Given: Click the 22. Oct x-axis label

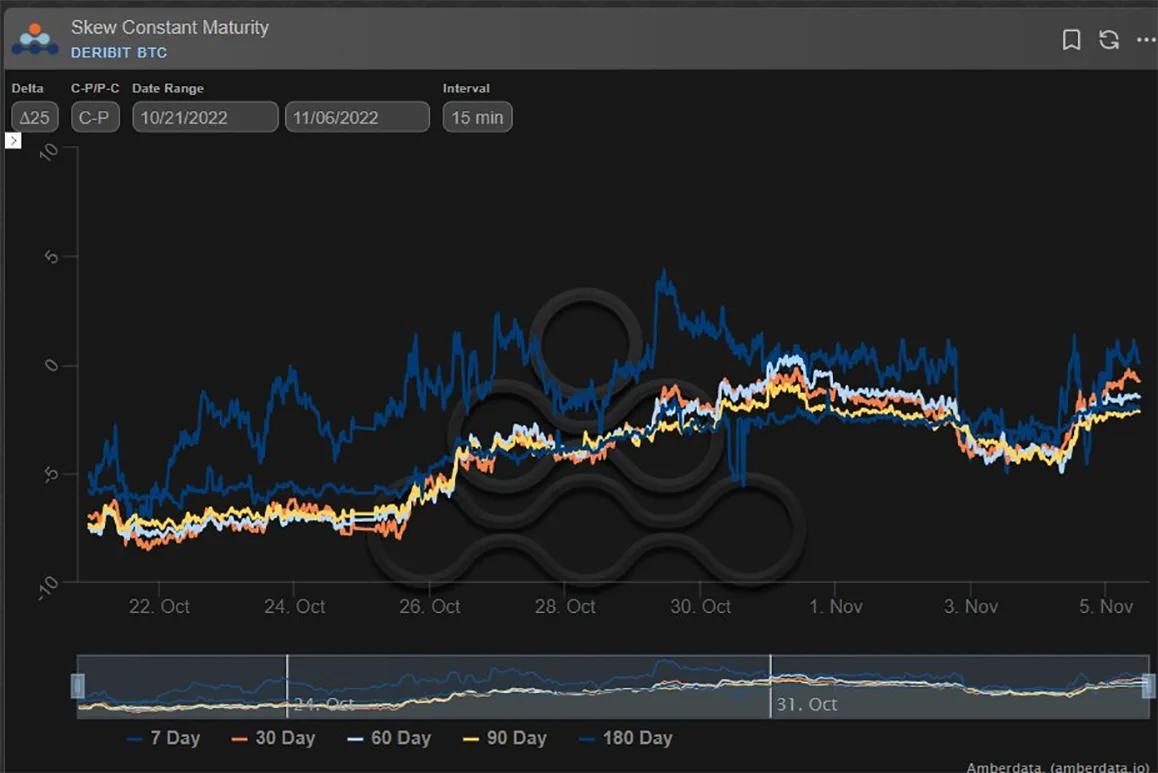Looking at the screenshot, I should pyautogui.click(x=159, y=606).
